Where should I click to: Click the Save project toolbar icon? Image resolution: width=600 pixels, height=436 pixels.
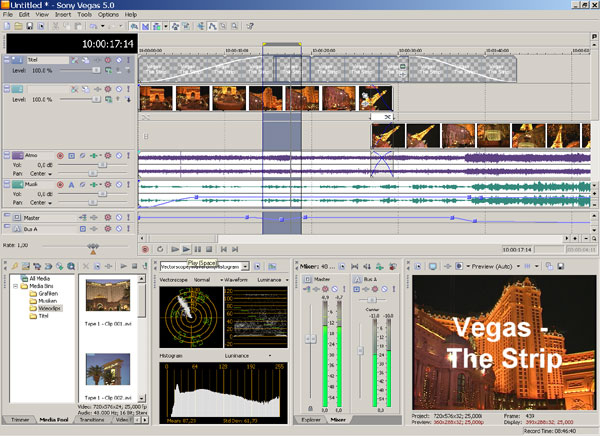click(x=29, y=26)
